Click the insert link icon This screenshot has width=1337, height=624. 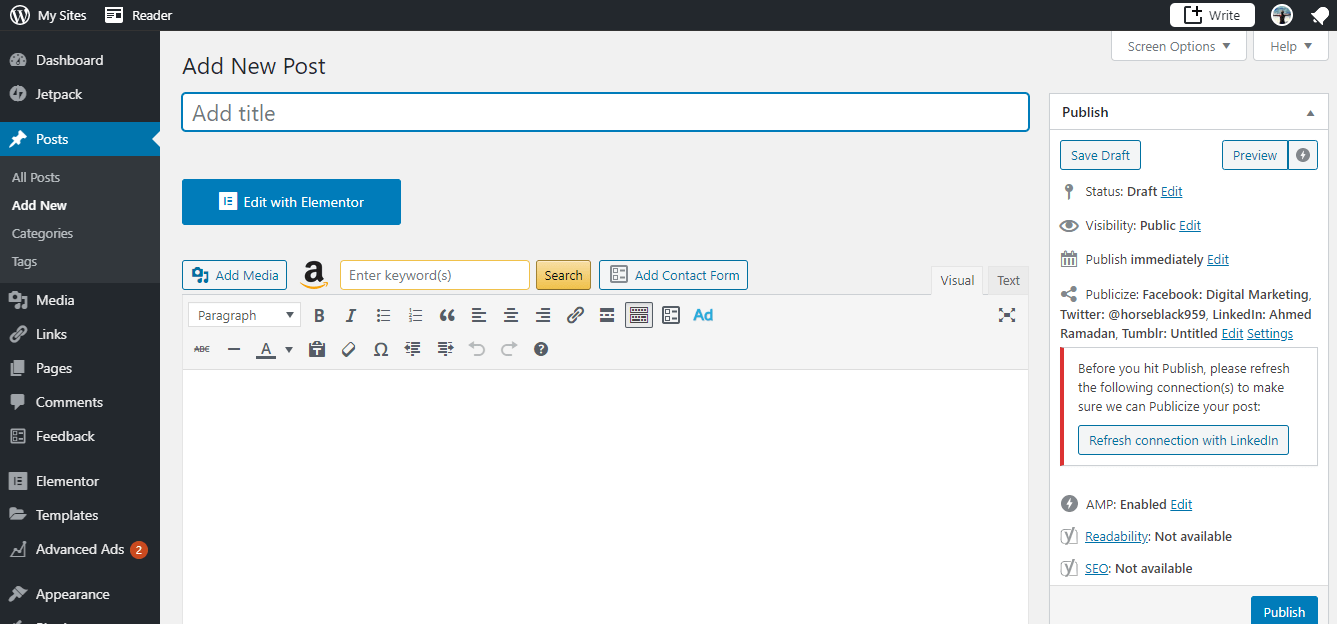pos(575,316)
